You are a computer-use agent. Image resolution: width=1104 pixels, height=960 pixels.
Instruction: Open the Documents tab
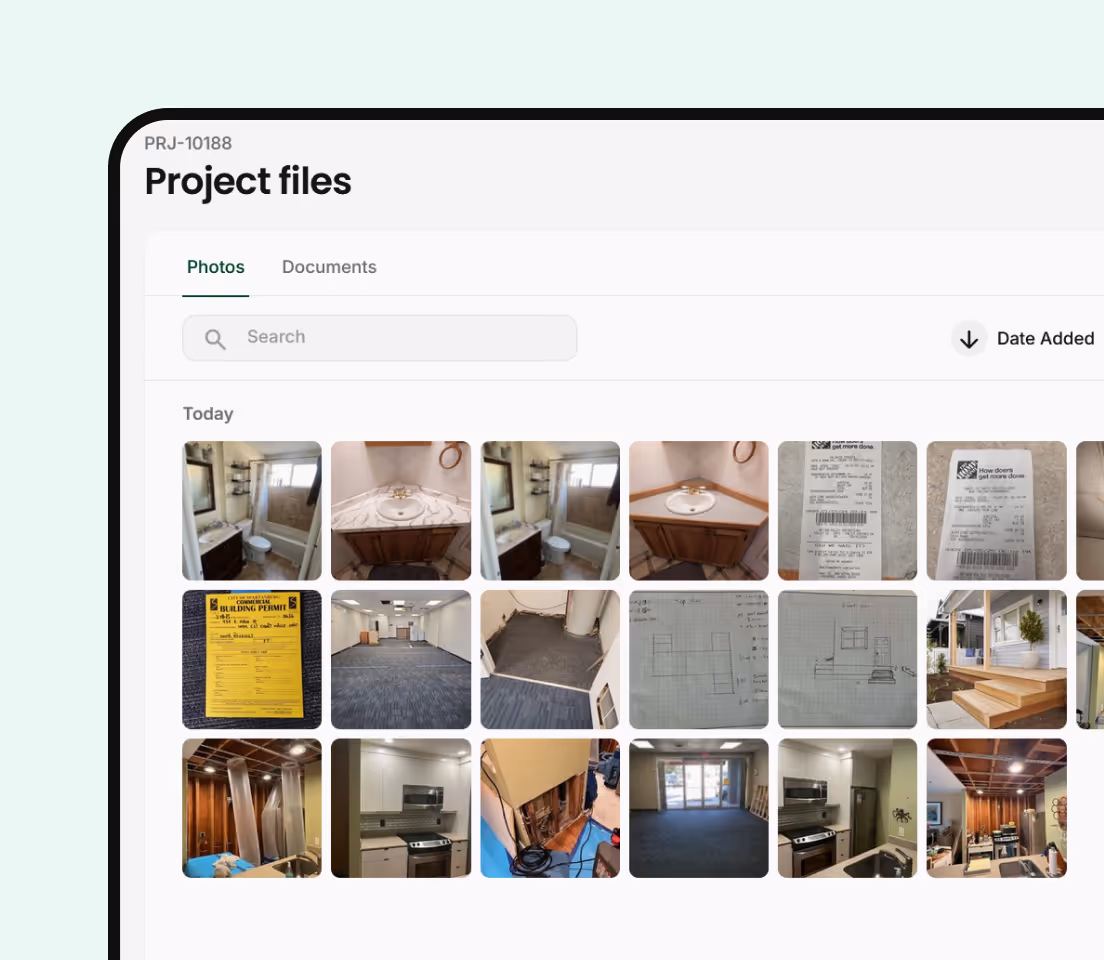(x=329, y=267)
